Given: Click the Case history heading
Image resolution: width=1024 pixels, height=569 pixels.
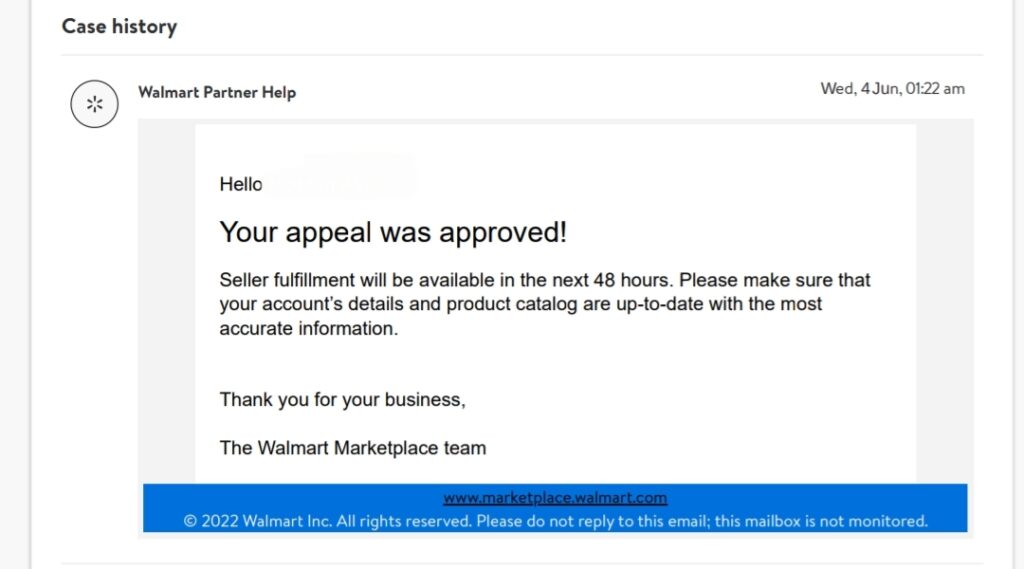Looking at the screenshot, I should point(119,27).
